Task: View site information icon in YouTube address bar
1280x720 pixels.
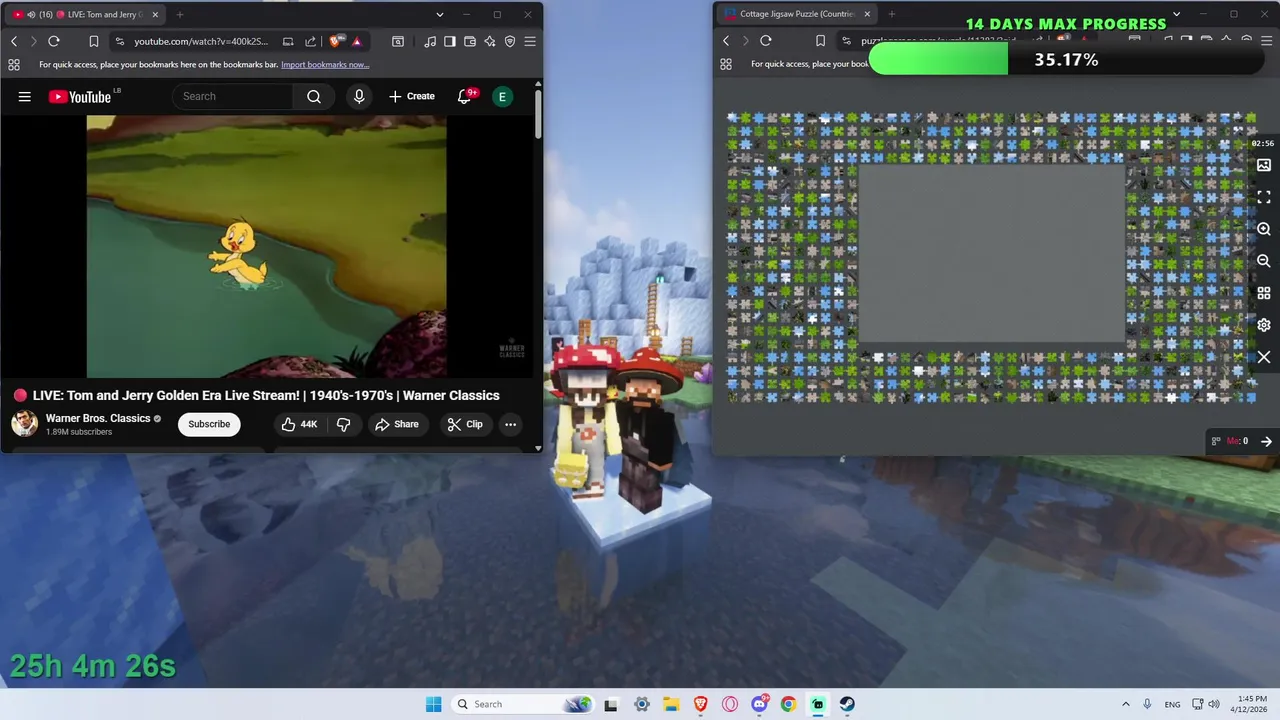Action: (120, 41)
